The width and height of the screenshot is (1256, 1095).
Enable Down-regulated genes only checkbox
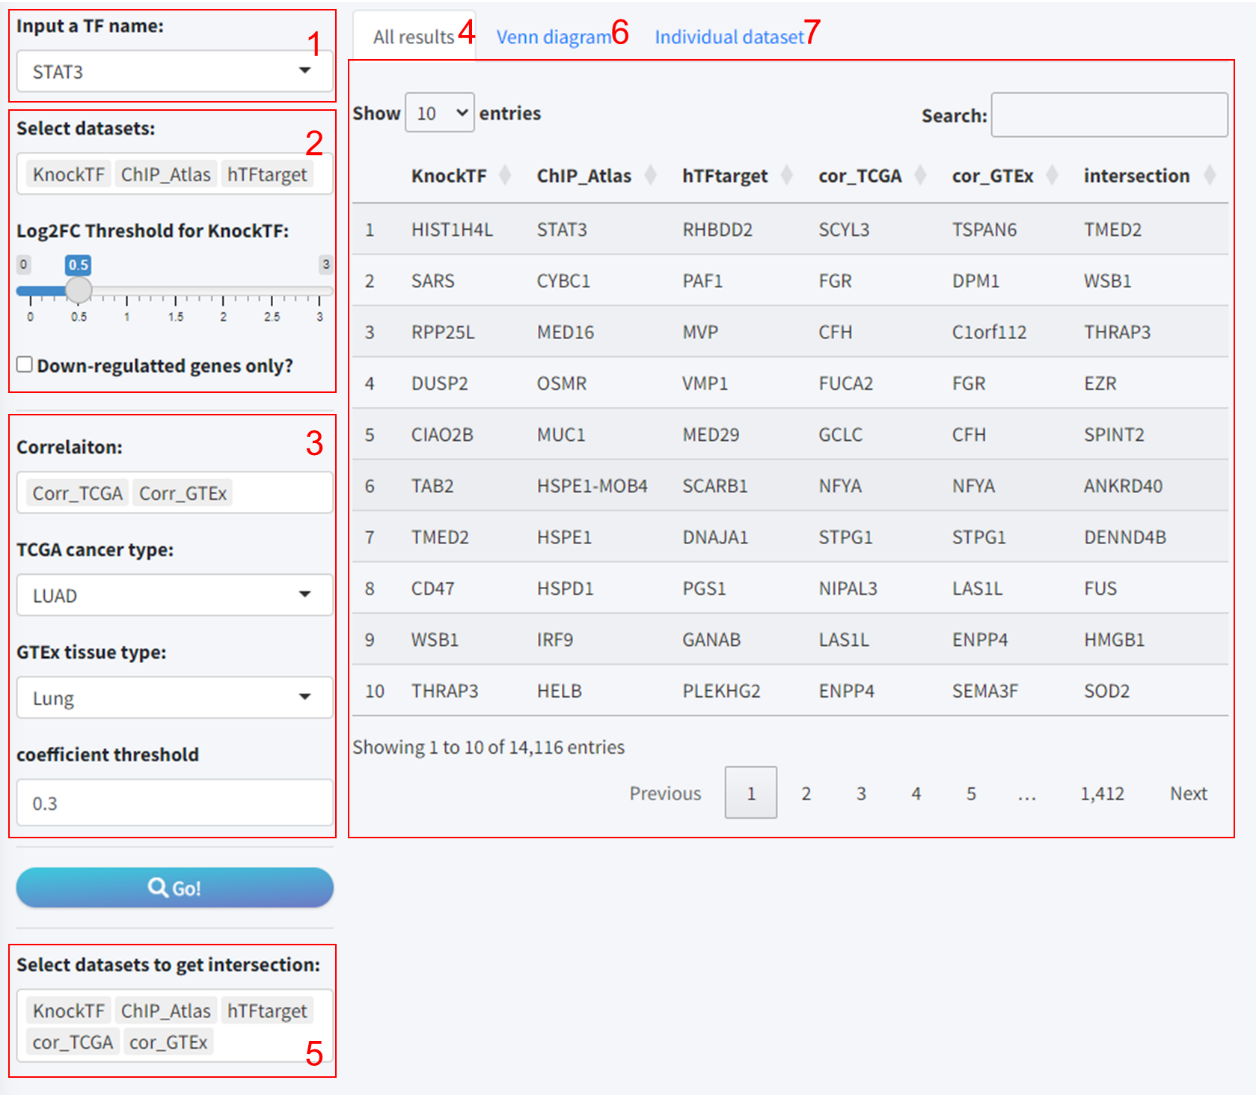pyautogui.click(x=24, y=365)
